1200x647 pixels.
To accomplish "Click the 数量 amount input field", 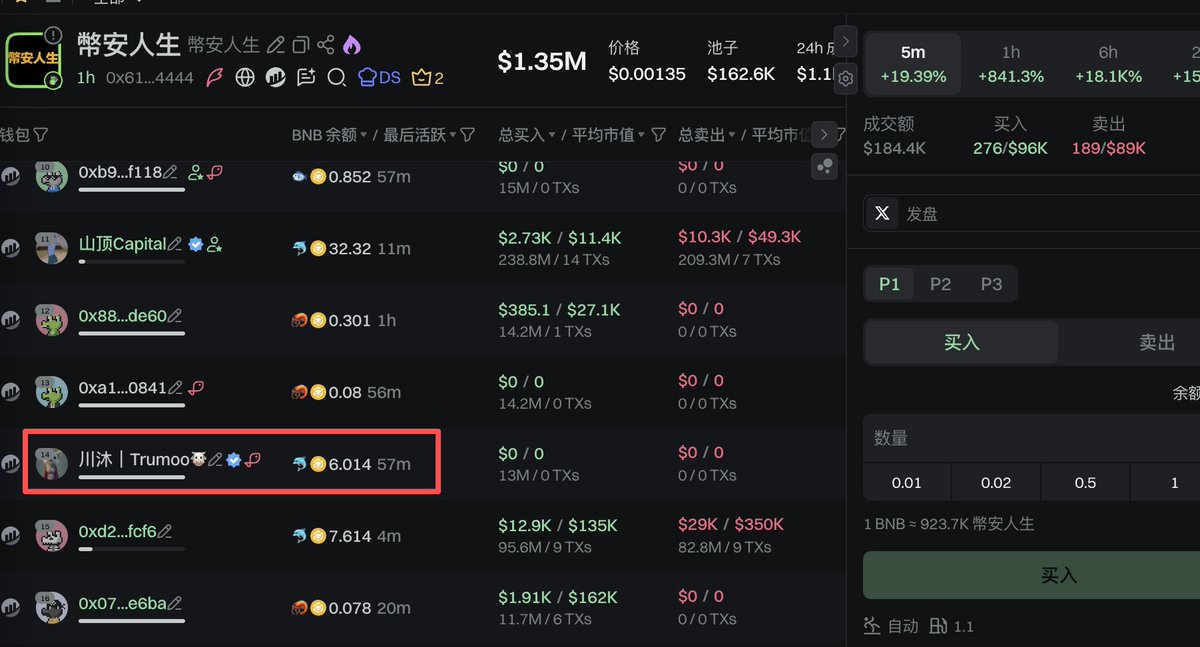I will coord(1030,438).
